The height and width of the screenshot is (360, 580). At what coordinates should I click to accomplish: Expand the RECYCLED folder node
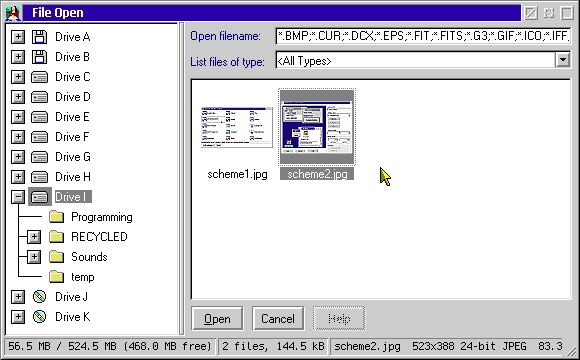[34, 237]
